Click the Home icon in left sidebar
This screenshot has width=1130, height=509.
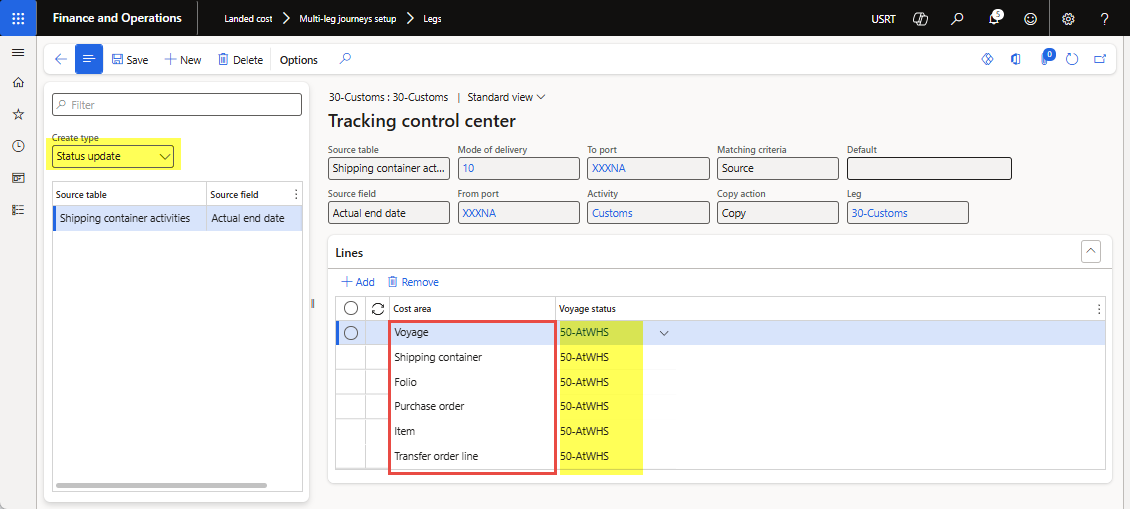(18, 83)
